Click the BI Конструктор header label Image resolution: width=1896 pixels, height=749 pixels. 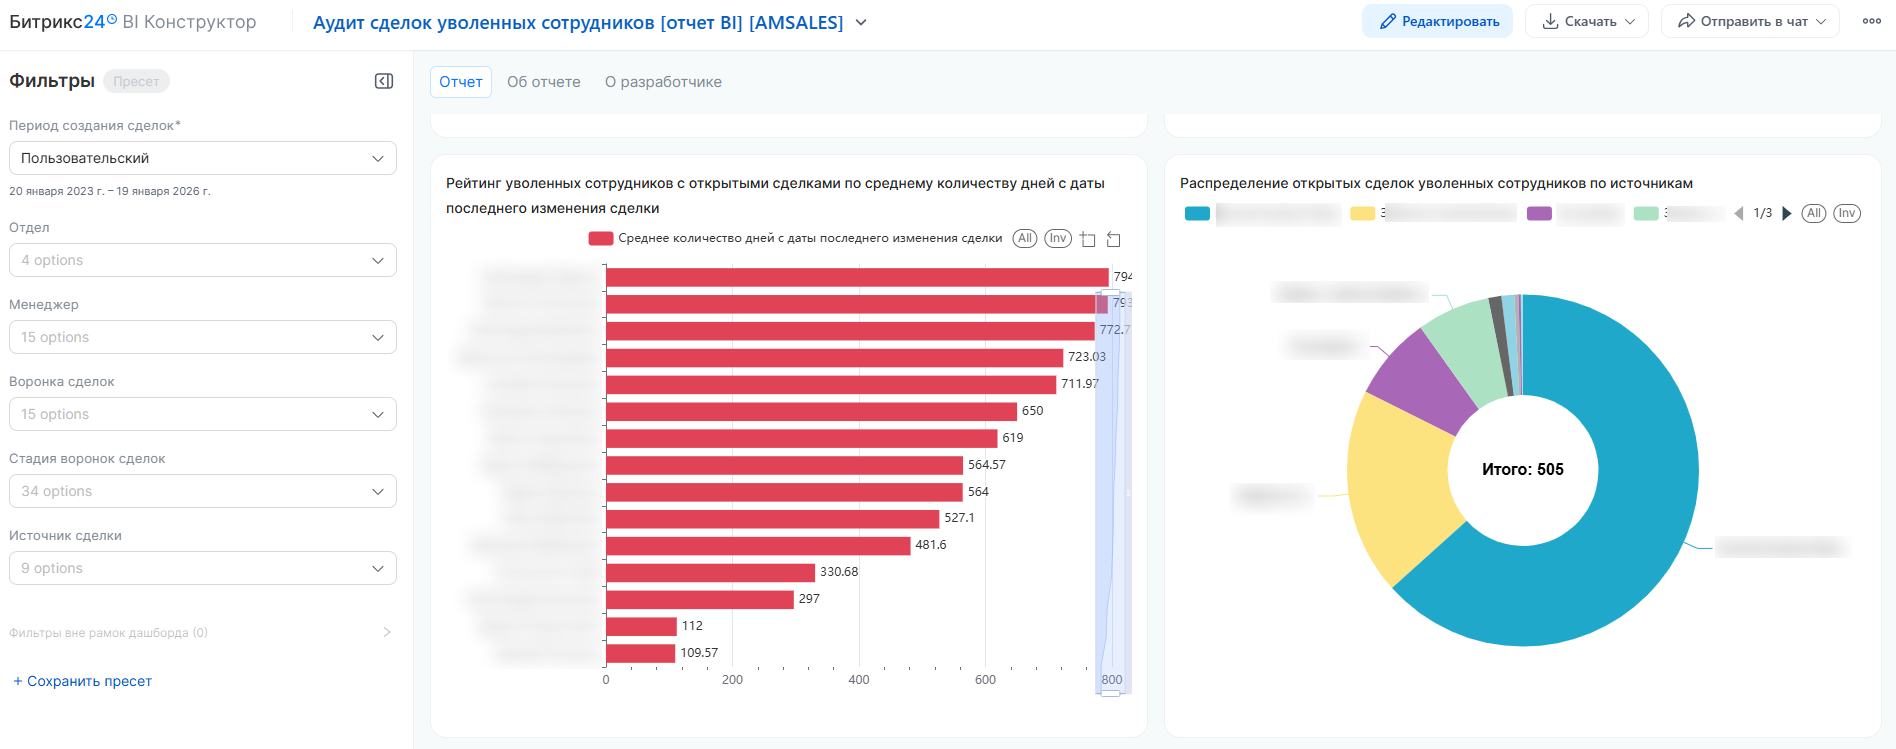click(189, 21)
